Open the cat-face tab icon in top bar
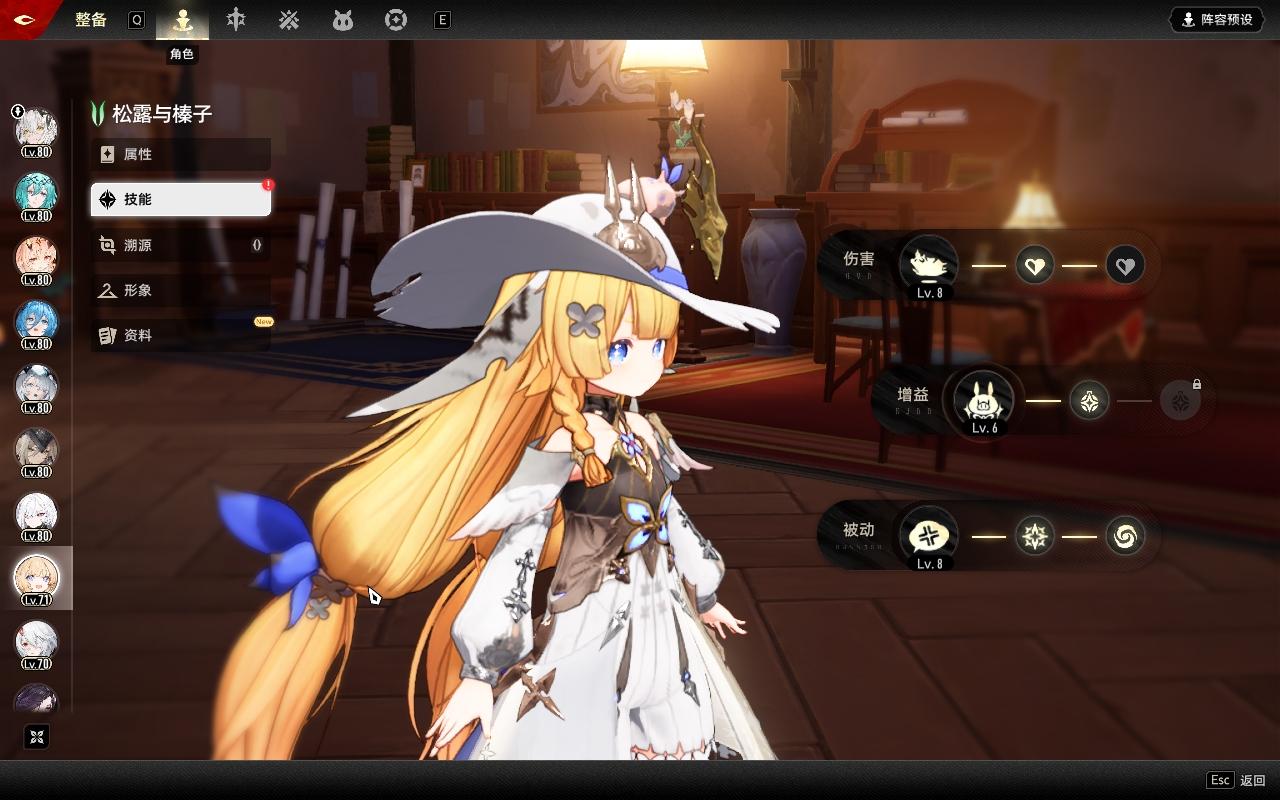 click(x=343, y=19)
